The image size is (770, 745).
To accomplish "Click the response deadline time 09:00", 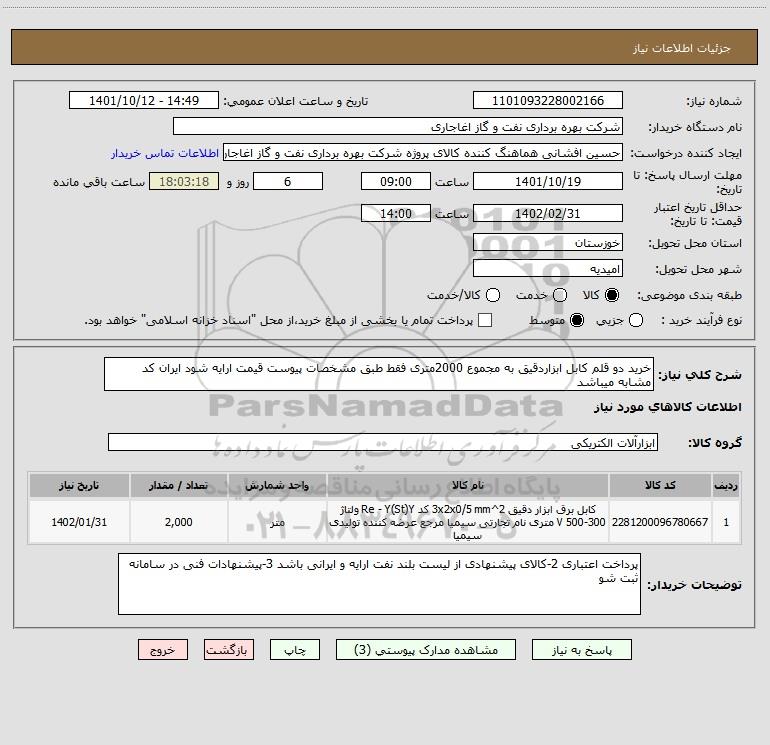I will coord(396,181).
